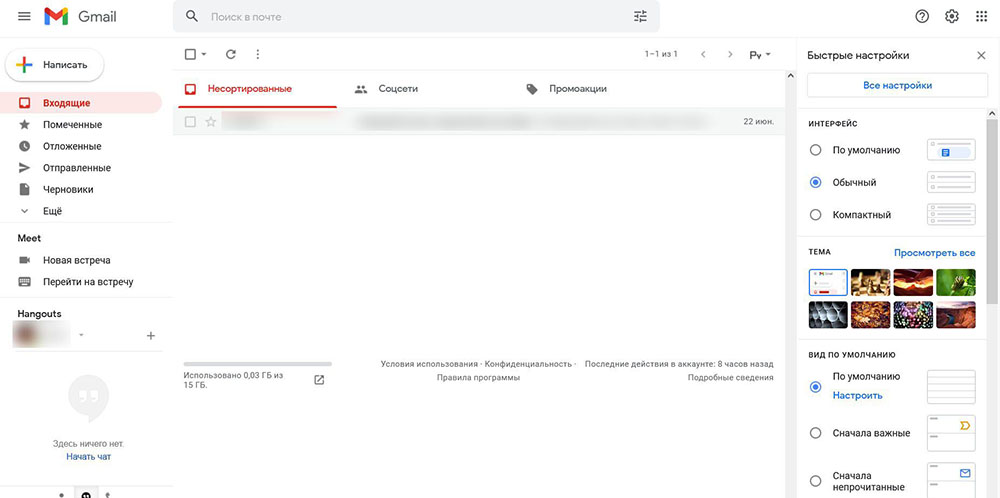The height and width of the screenshot is (498, 1000).
Task: Star the message from 22 июн.
Action: pos(210,122)
